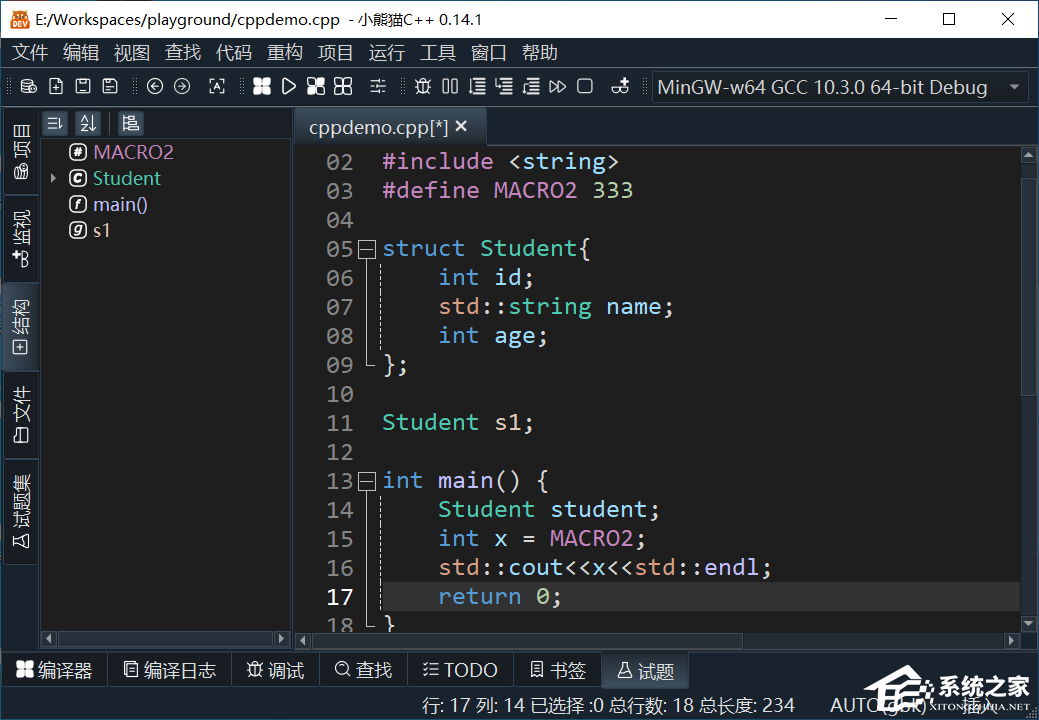Click the New Project toolbar icon

coord(28,86)
